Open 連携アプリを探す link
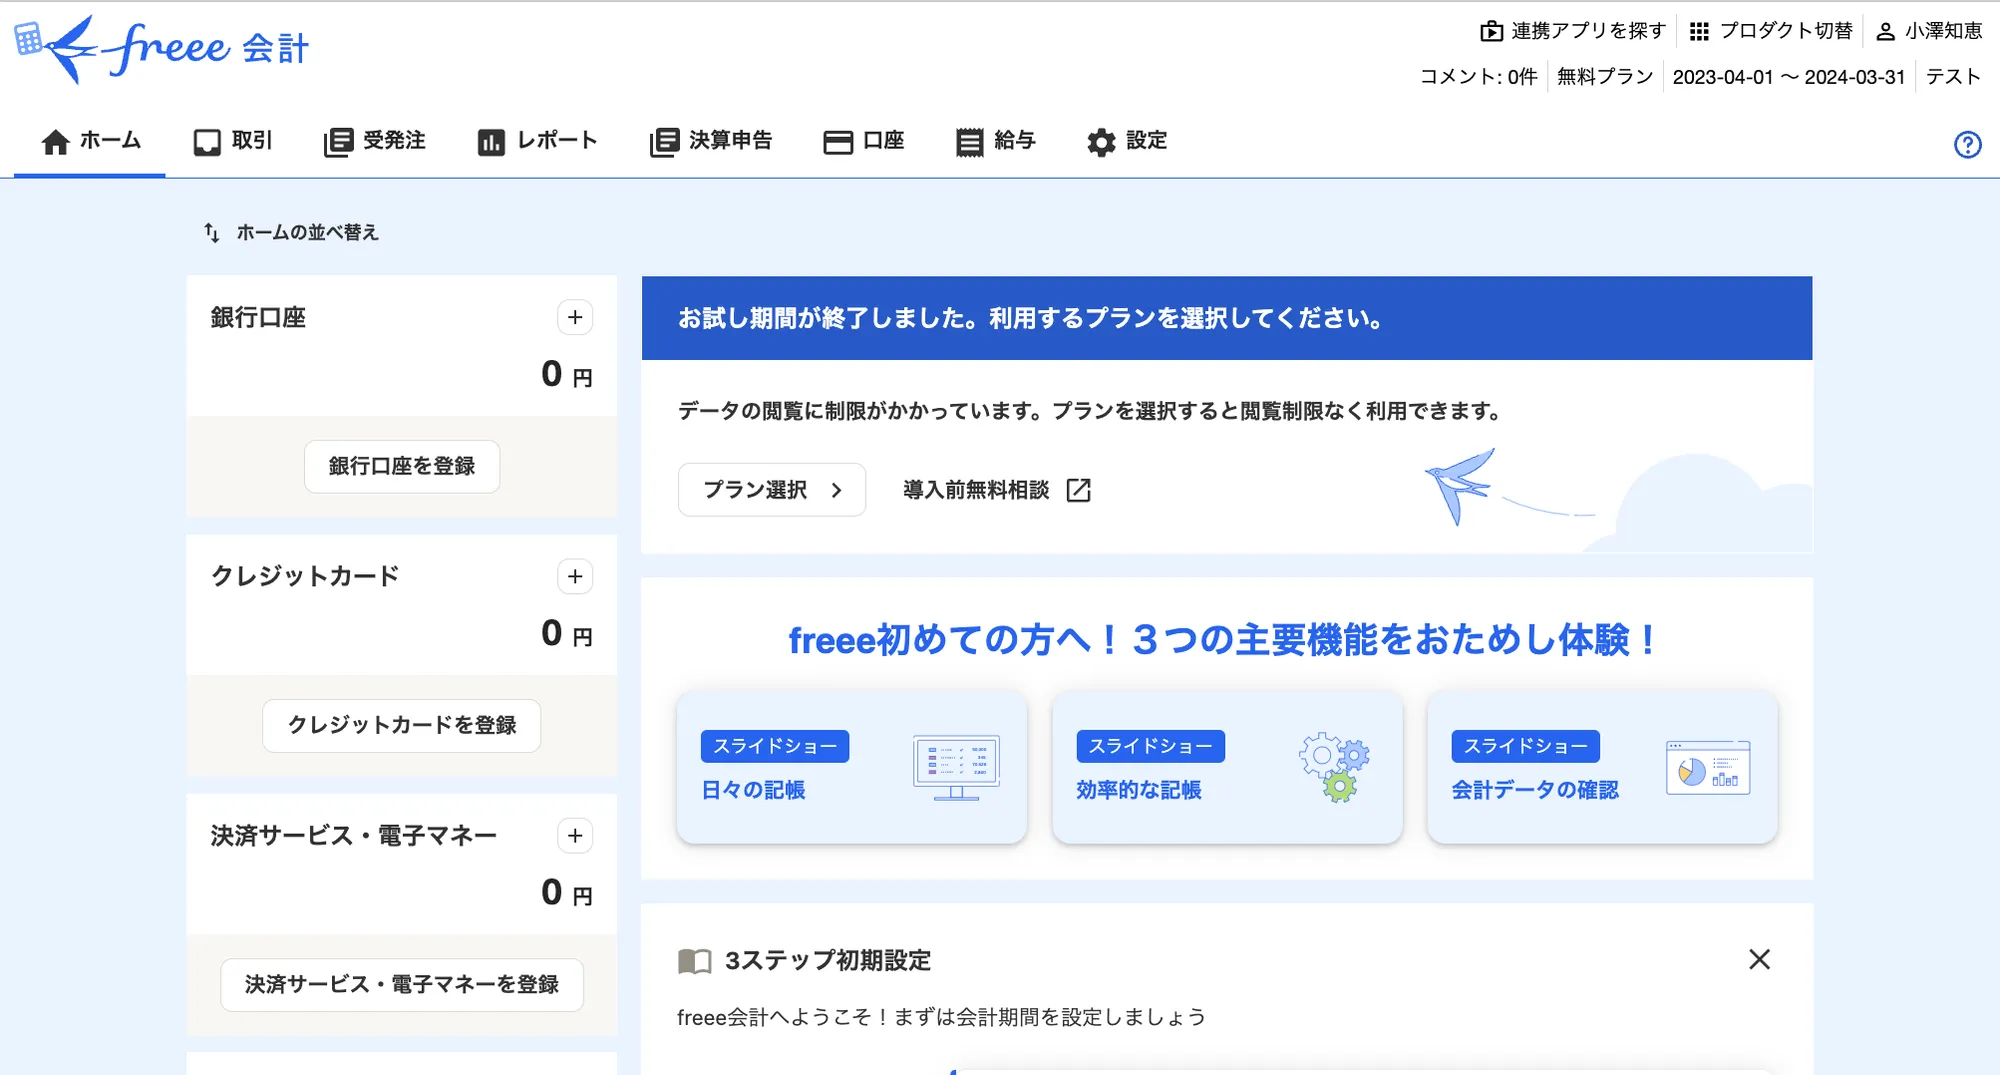The image size is (2000, 1075). click(1573, 31)
